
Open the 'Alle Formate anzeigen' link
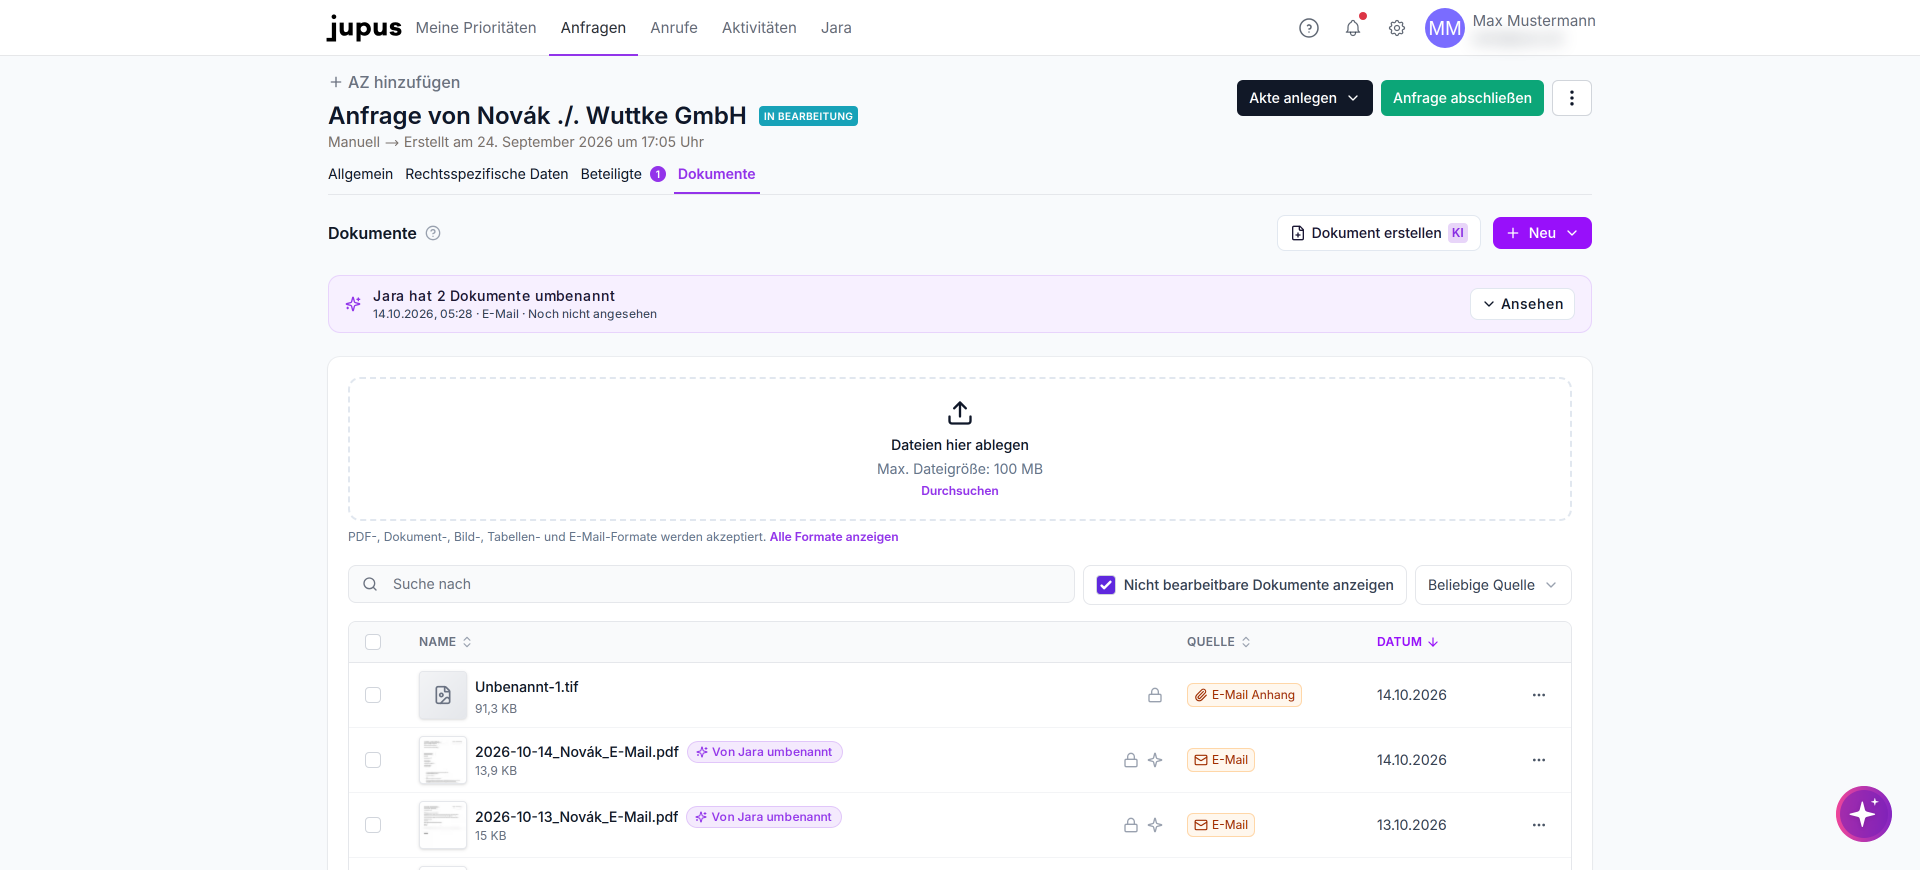pyautogui.click(x=834, y=537)
